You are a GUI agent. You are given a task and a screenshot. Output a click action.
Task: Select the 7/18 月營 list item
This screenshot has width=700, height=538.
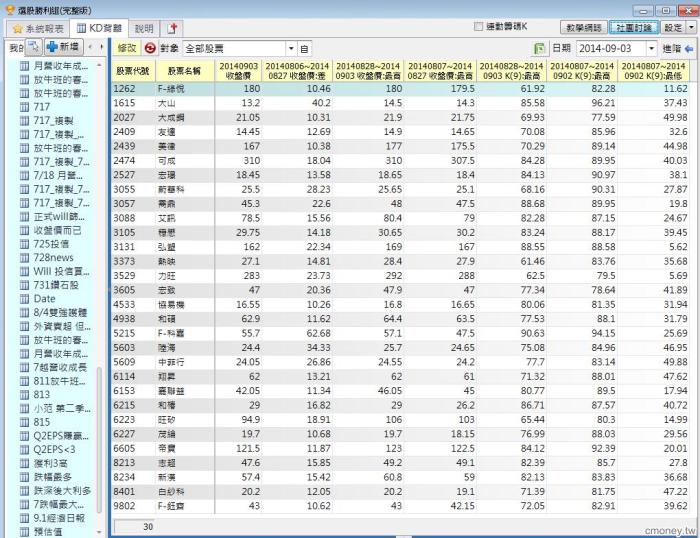pos(58,175)
